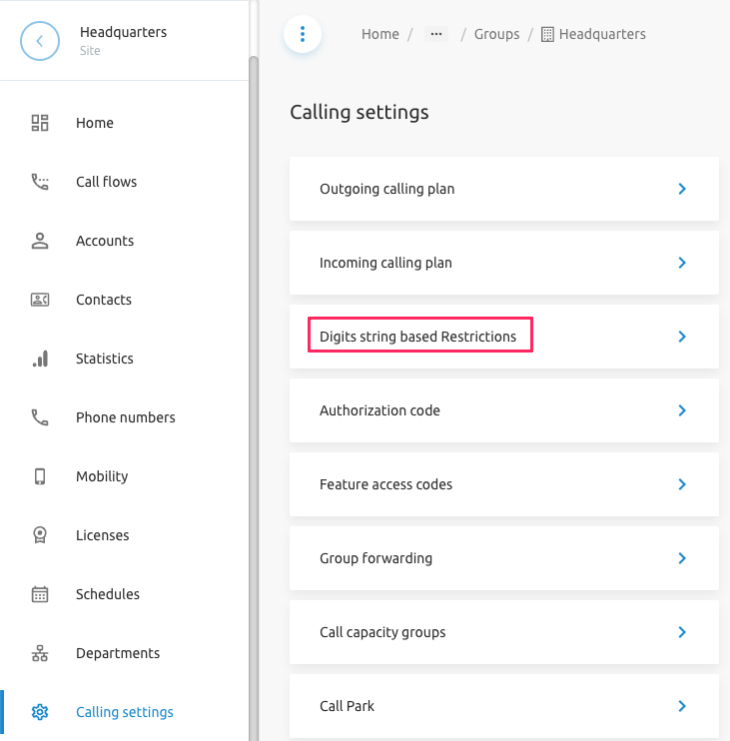Screen dimensions: 730x741
Task: Go to Phone numbers in sidebar
Action: point(125,418)
